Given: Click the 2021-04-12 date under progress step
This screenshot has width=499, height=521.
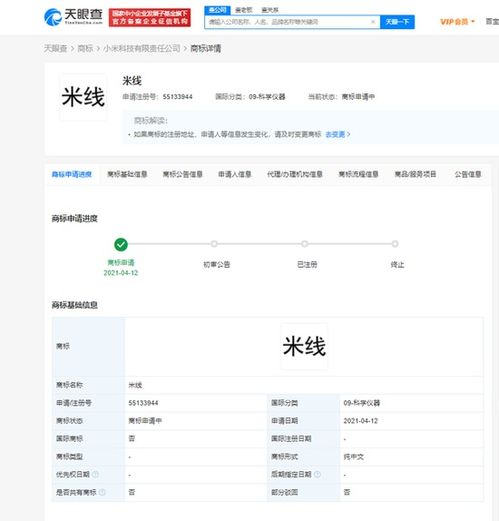Looking at the screenshot, I should click(x=121, y=273).
